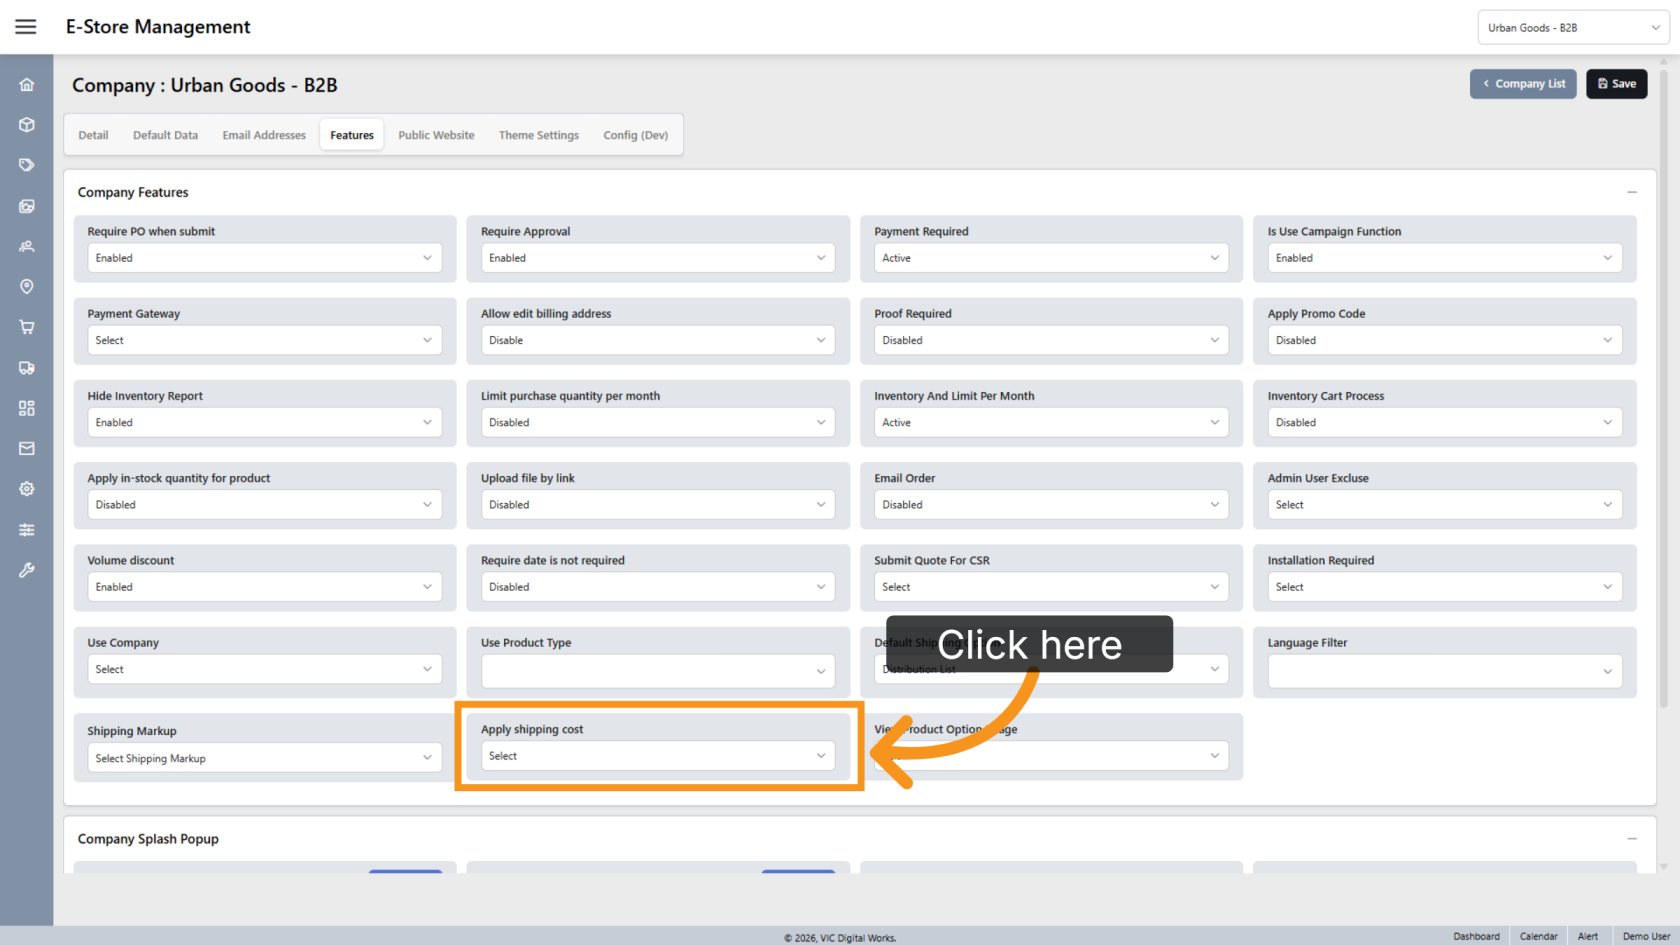
Task: Open the cube products icon in sidebar
Action: click(27, 125)
